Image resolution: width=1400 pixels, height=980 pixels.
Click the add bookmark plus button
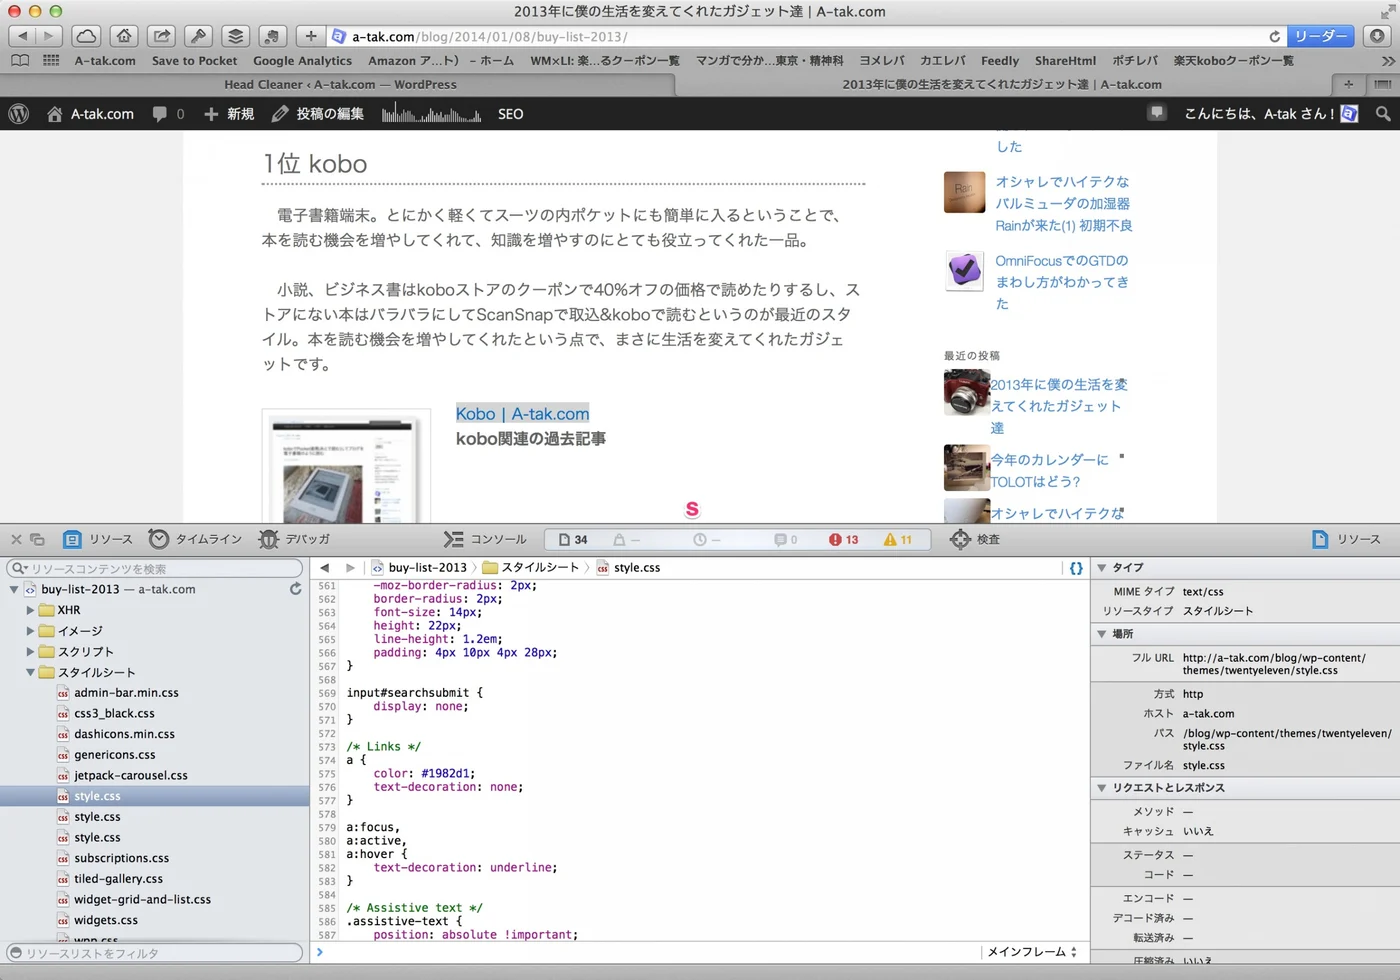tap(311, 36)
